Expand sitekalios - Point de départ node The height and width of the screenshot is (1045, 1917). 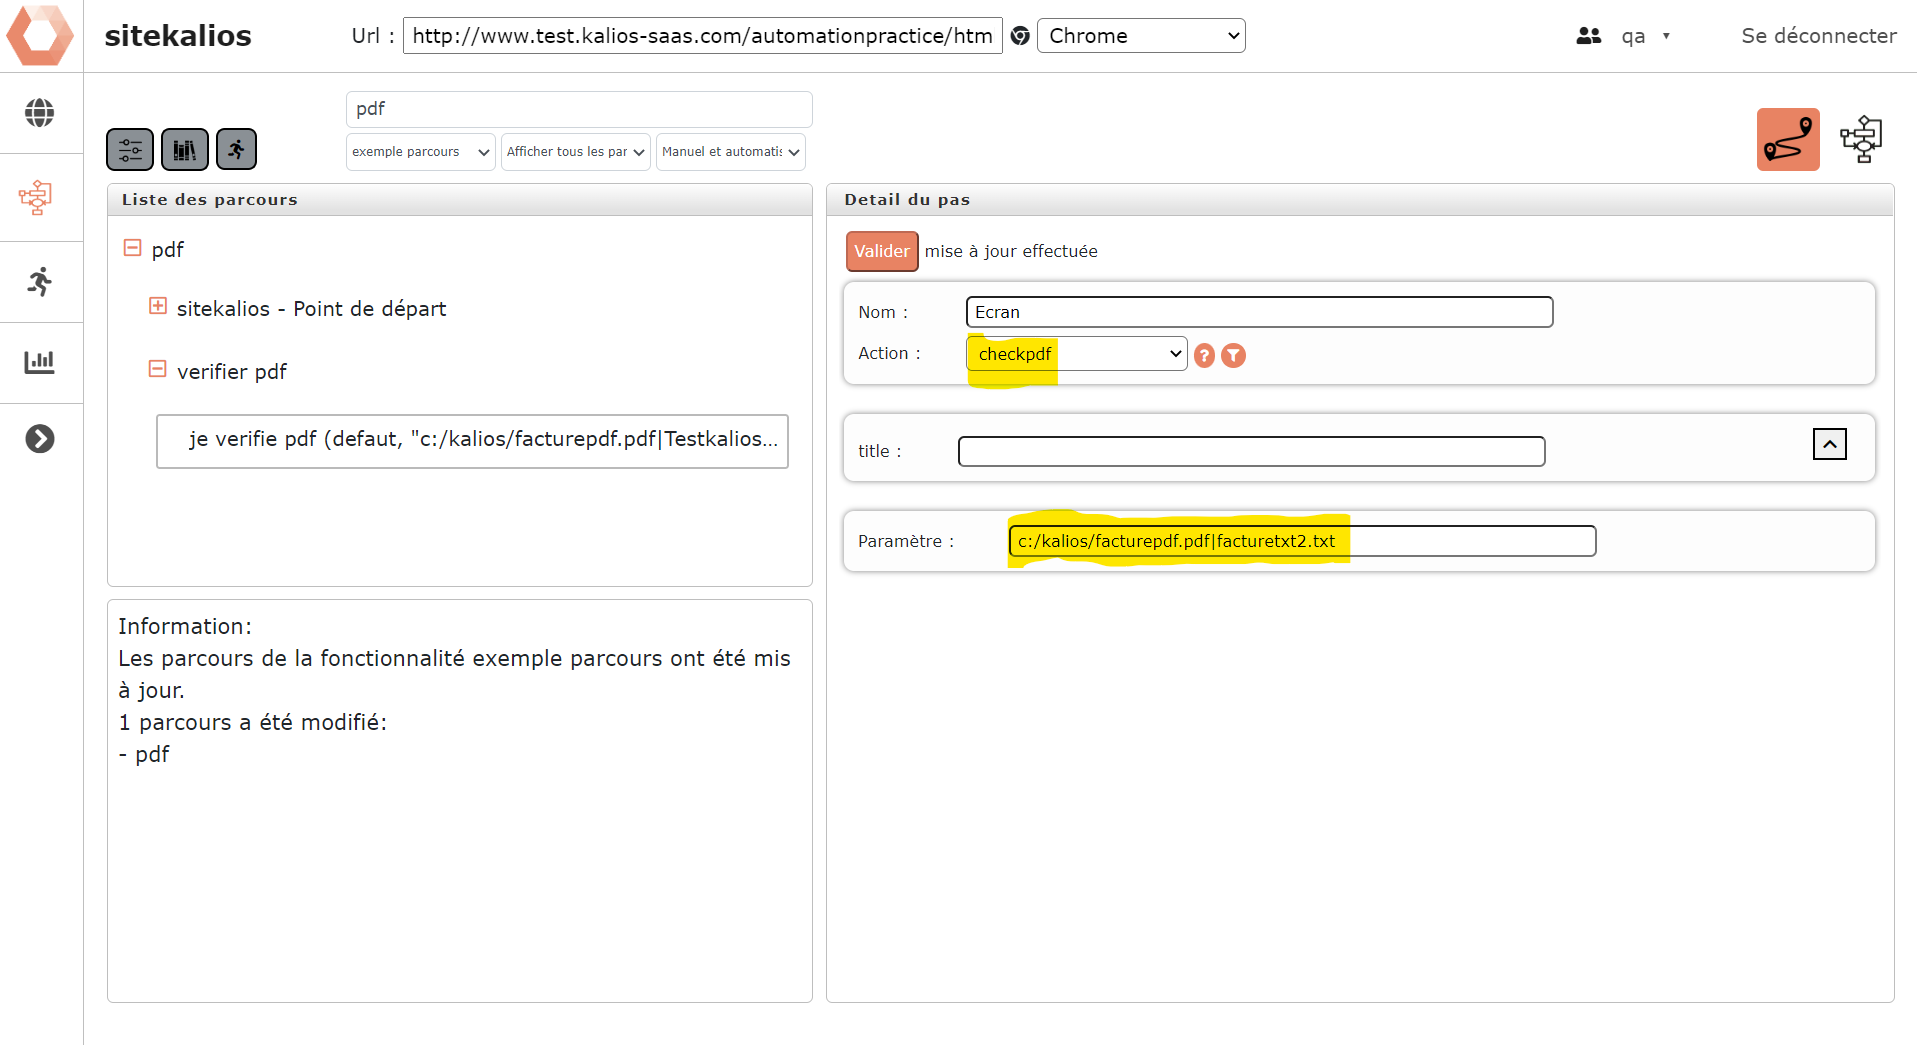click(158, 306)
